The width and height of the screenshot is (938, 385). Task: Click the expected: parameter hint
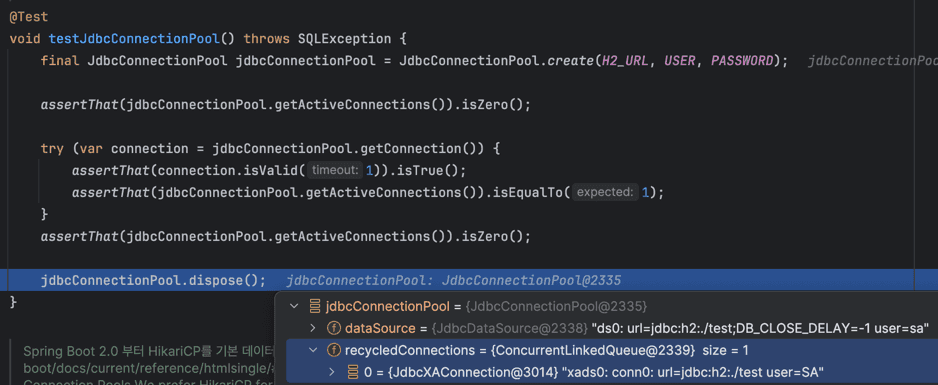[605, 192]
